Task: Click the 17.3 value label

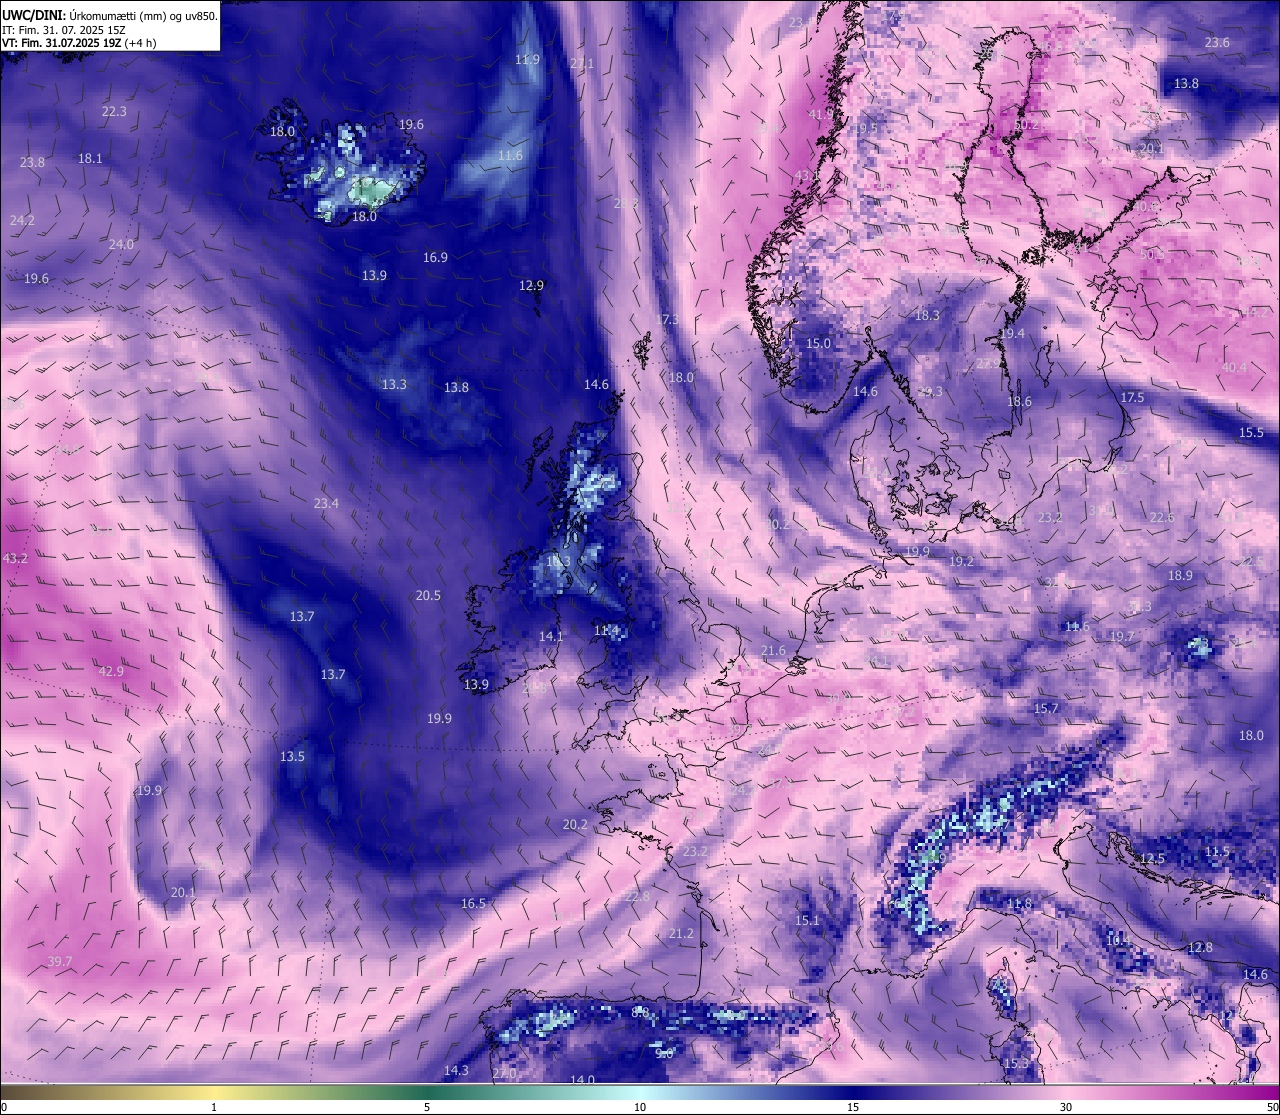Action: pyautogui.click(x=666, y=319)
